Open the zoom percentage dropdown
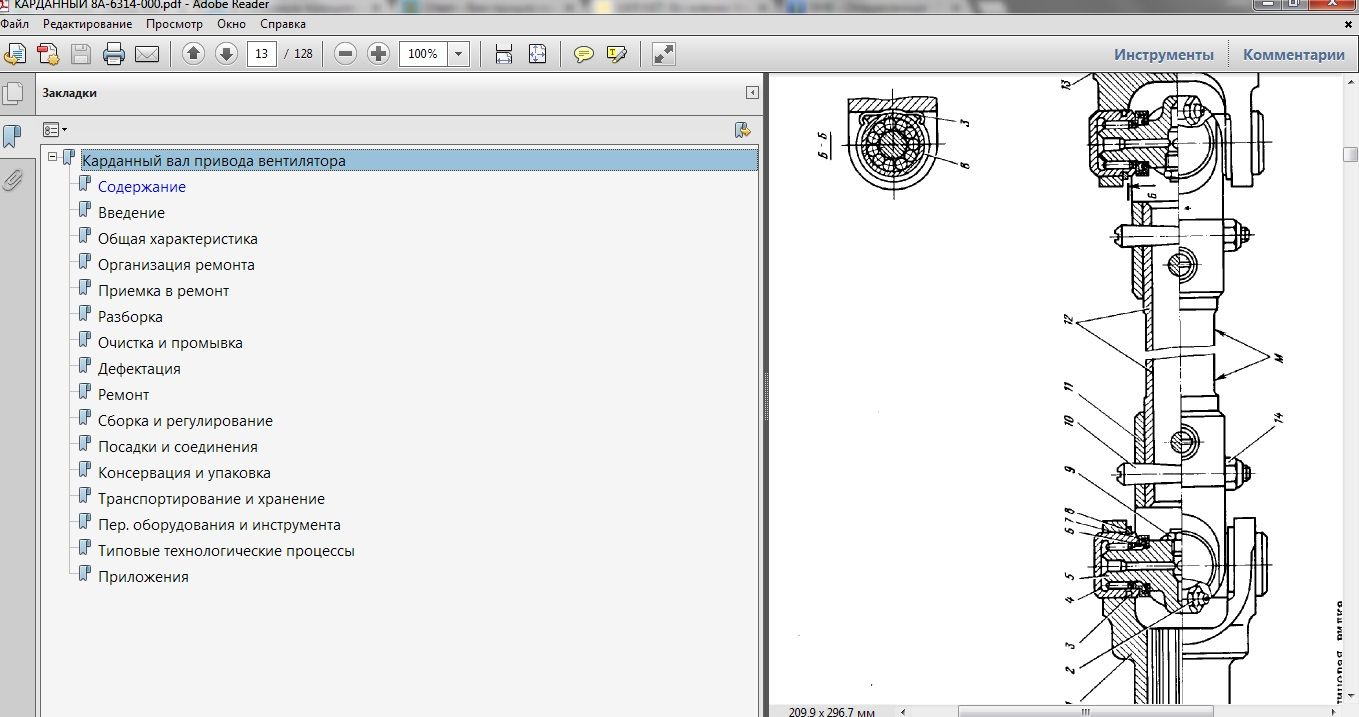1359x717 pixels. pyautogui.click(x=459, y=54)
